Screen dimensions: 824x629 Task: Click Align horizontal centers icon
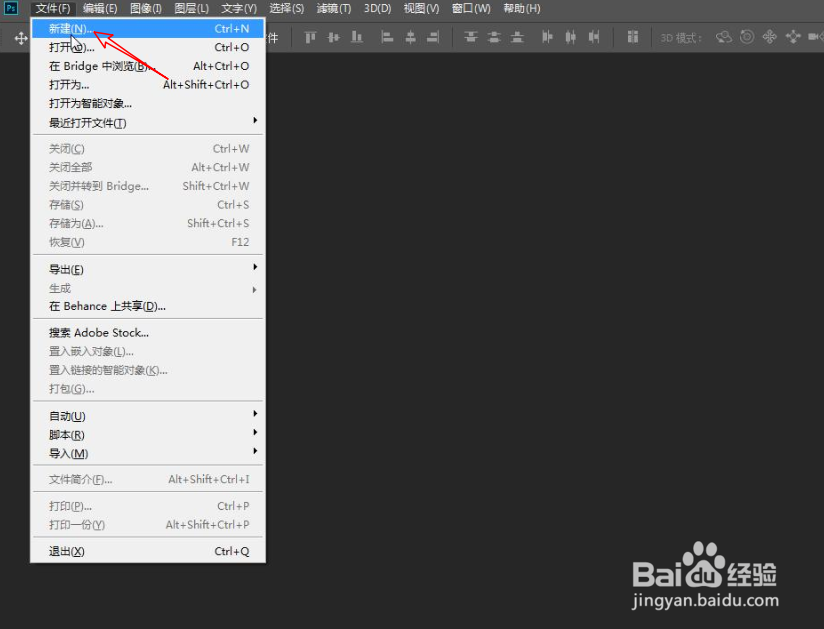410,37
